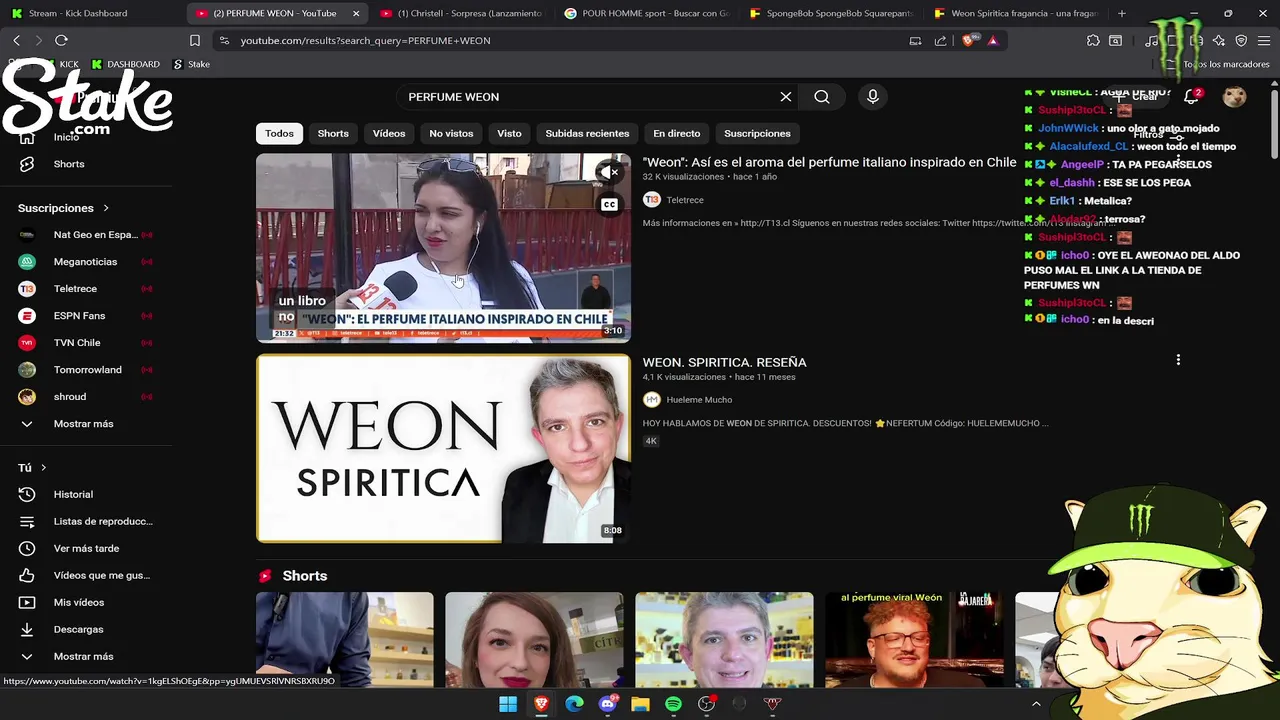Open the Brave Shields lion icon
Image resolution: width=1280 pixels, height=720 pixels.
[968, 41]
